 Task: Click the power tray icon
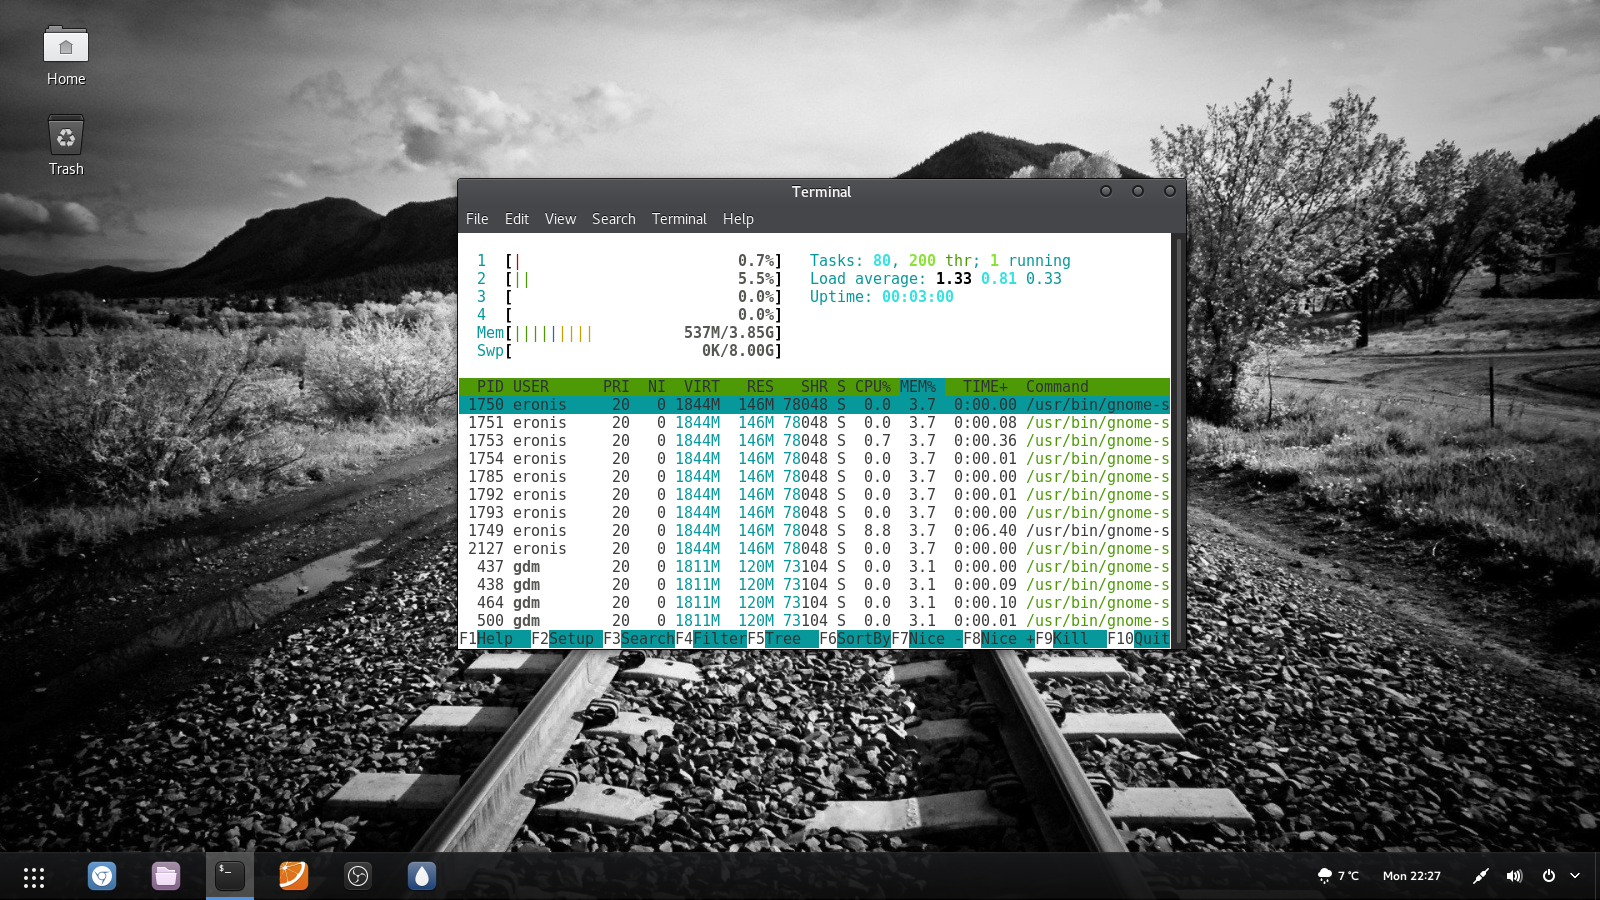(x=1548, y=876)
